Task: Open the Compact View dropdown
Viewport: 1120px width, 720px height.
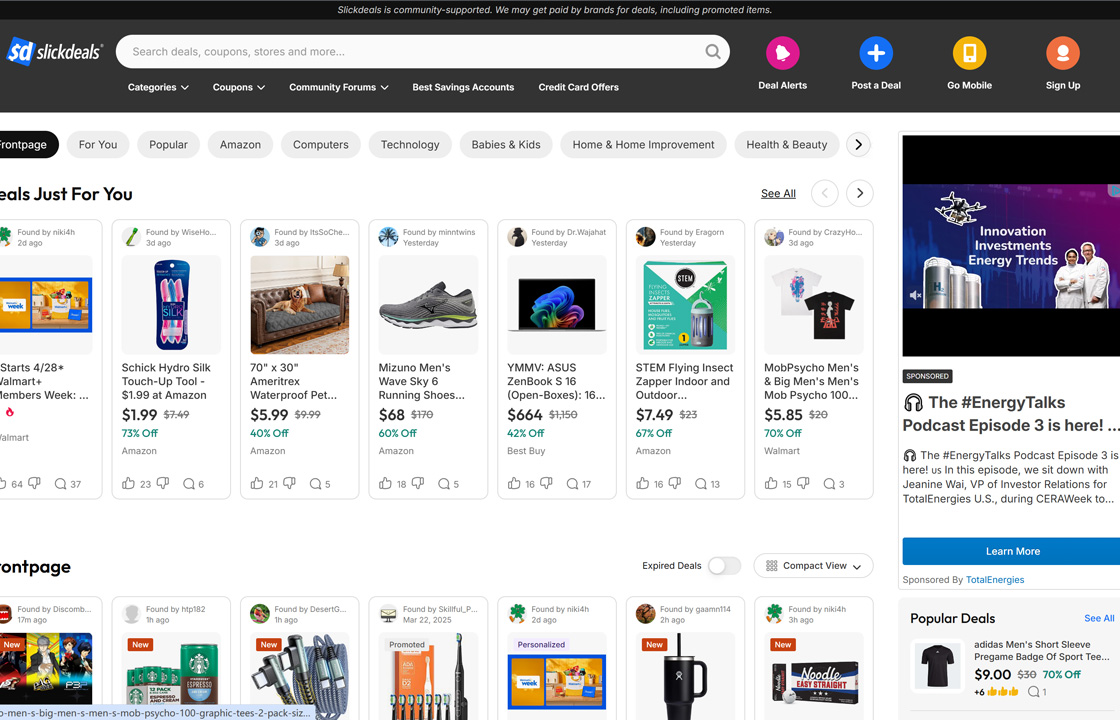Action: coord(814,566)
